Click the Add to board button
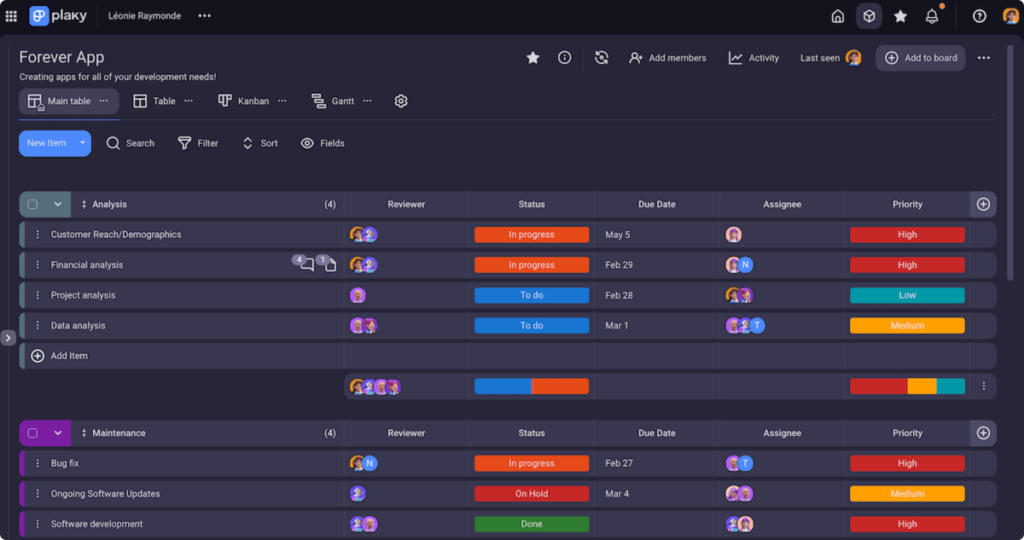The height and width of the screenshot is (540, 1024). (921, 58)
